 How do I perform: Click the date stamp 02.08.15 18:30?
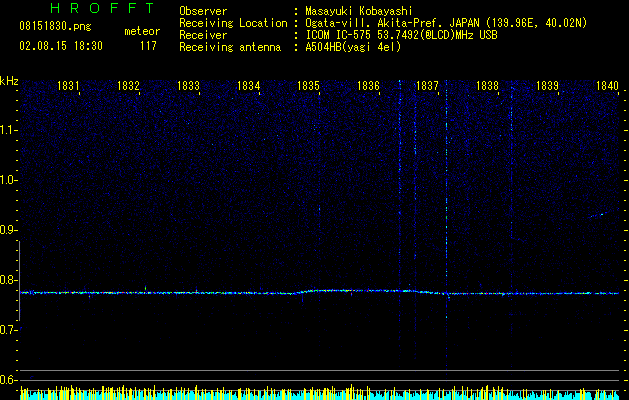(61, 46)
